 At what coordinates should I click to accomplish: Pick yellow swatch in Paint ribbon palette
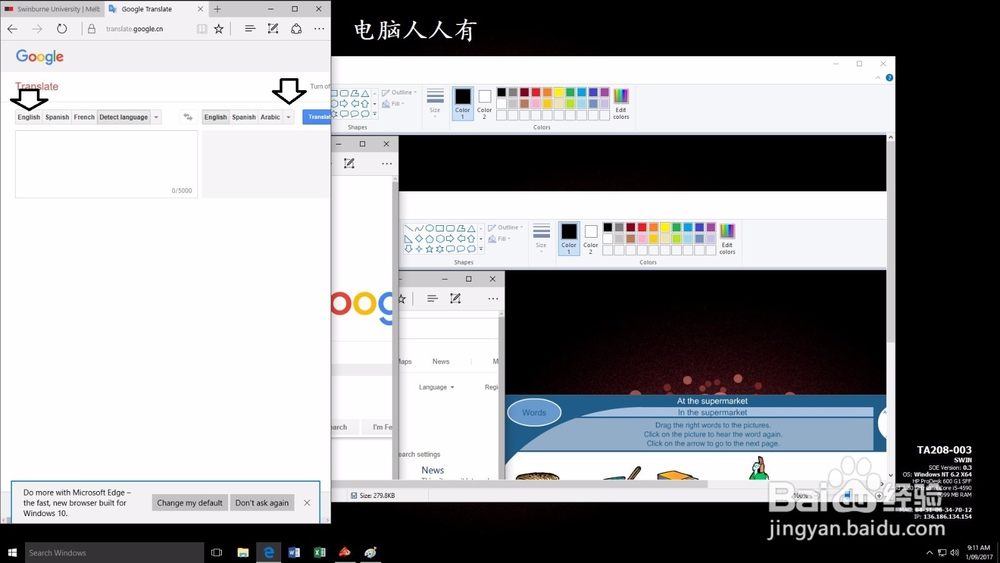coord(559,92)
